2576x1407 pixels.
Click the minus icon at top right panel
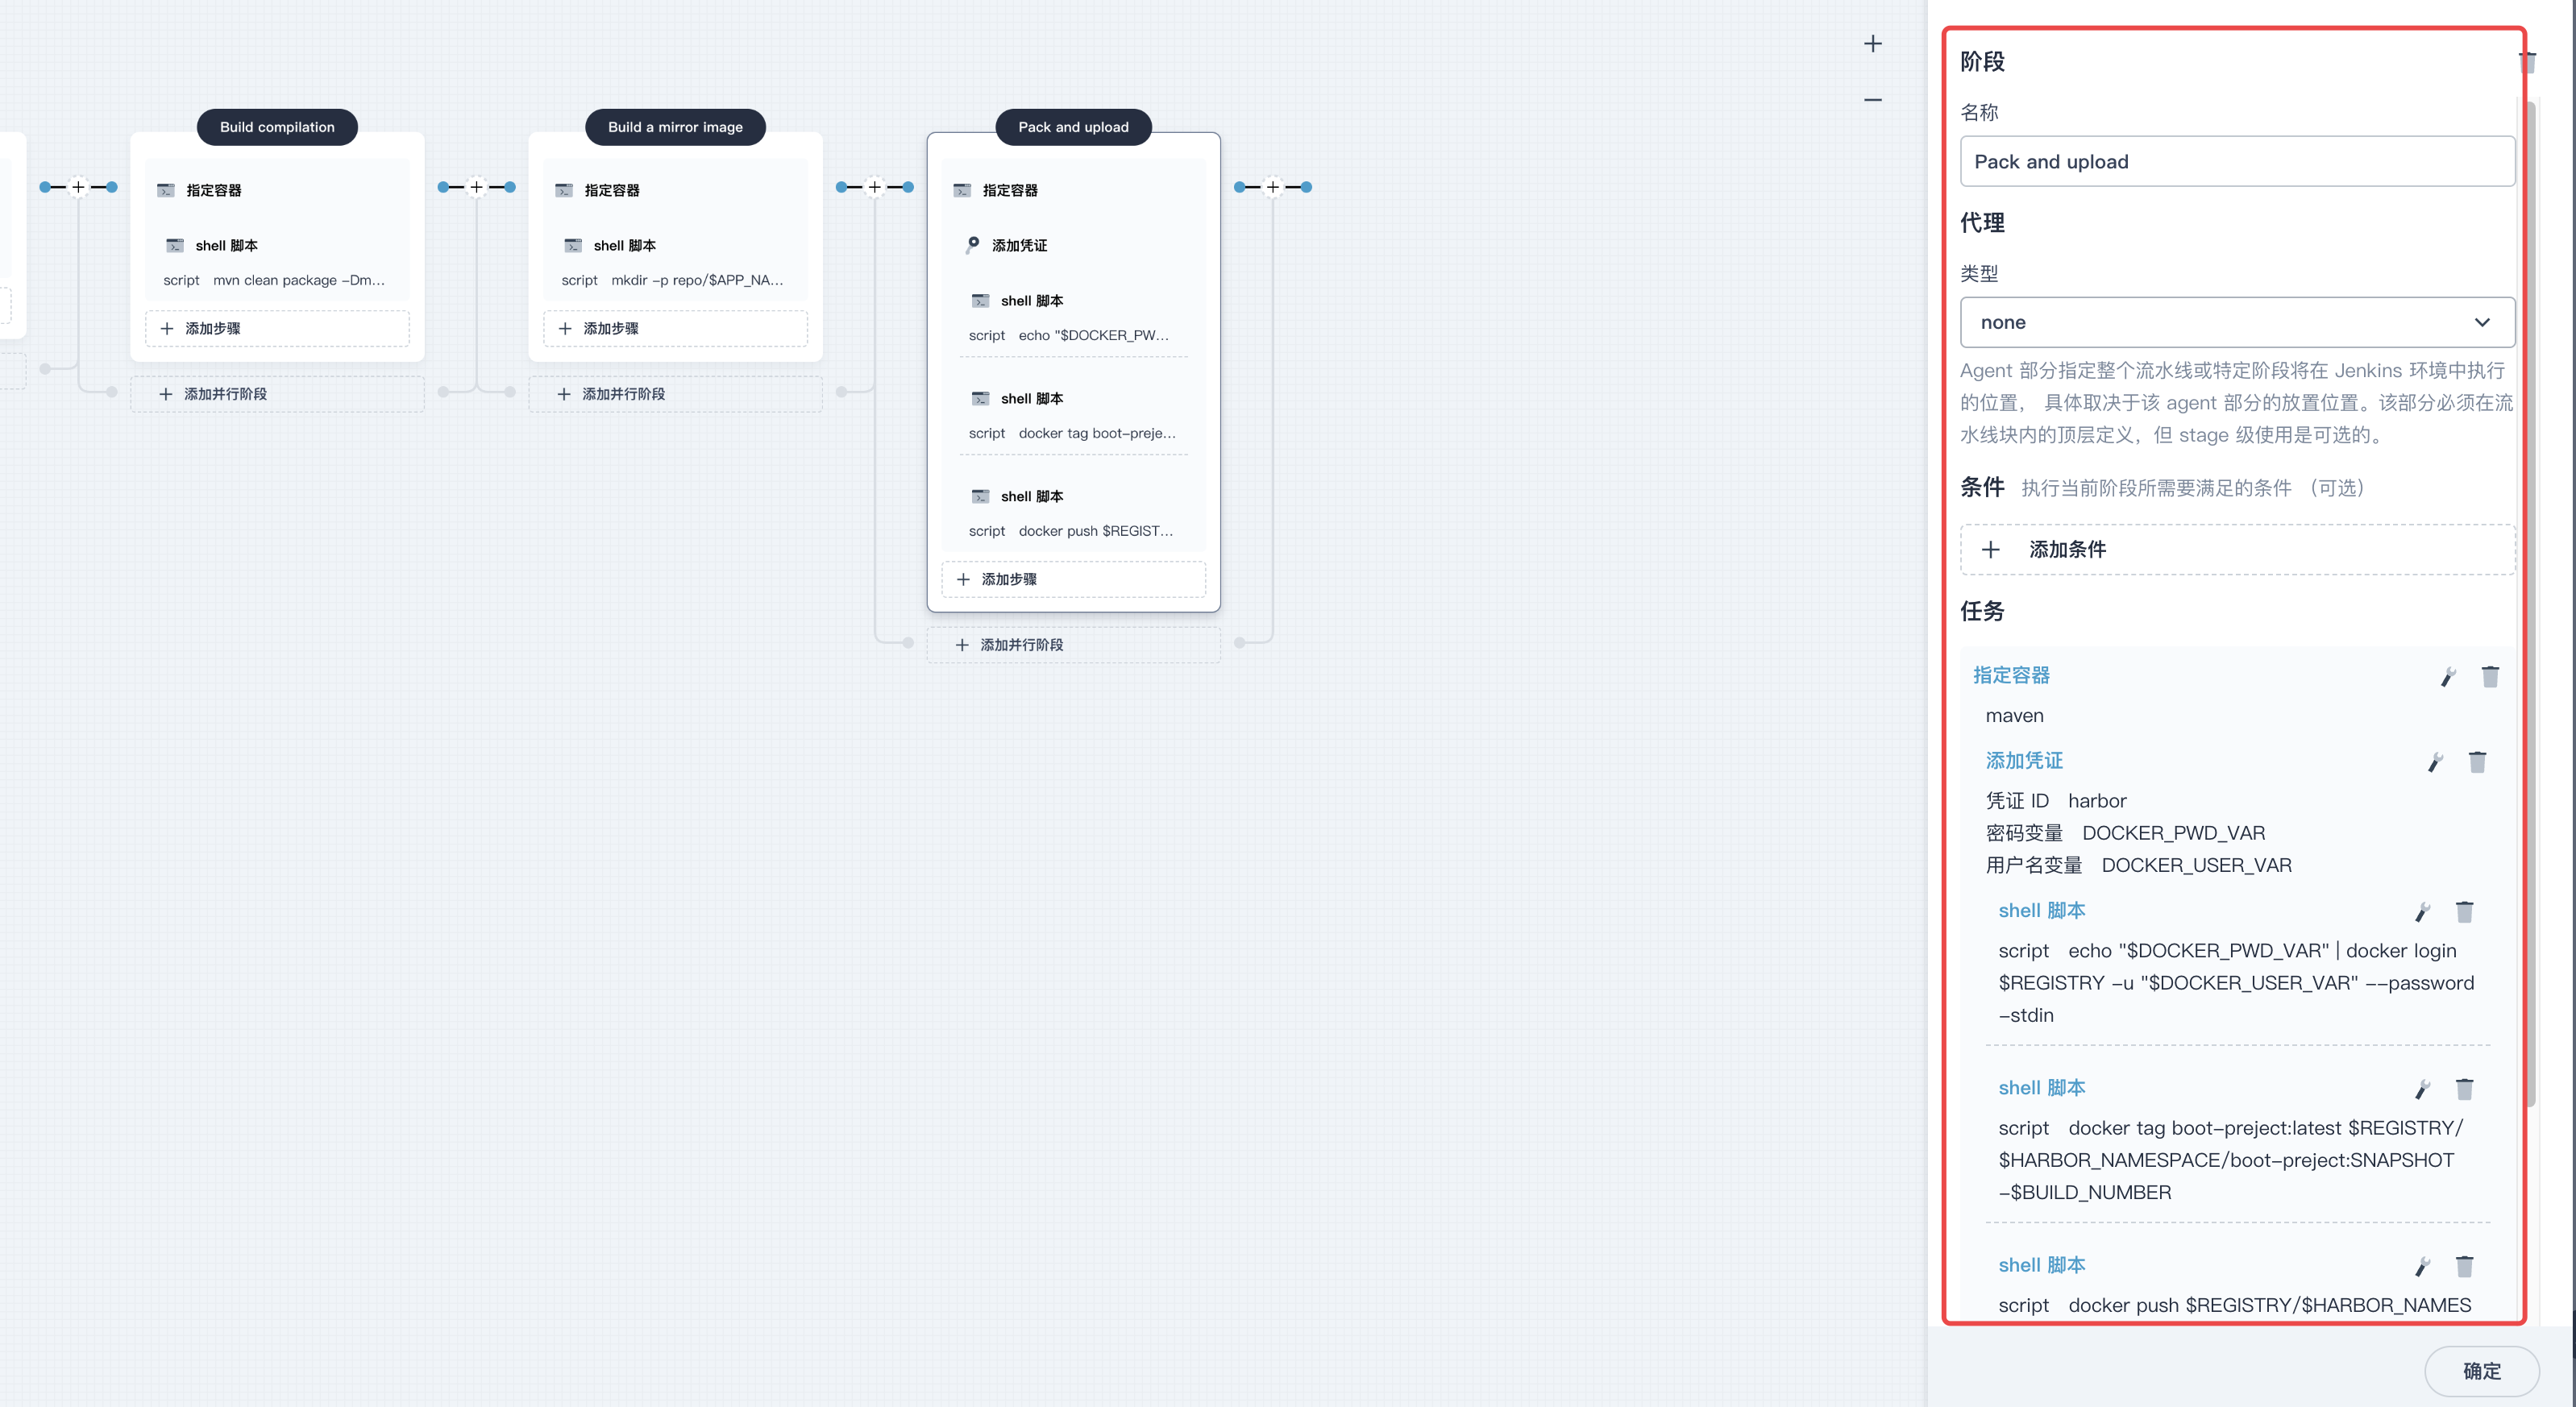(x=1871, y=99)
